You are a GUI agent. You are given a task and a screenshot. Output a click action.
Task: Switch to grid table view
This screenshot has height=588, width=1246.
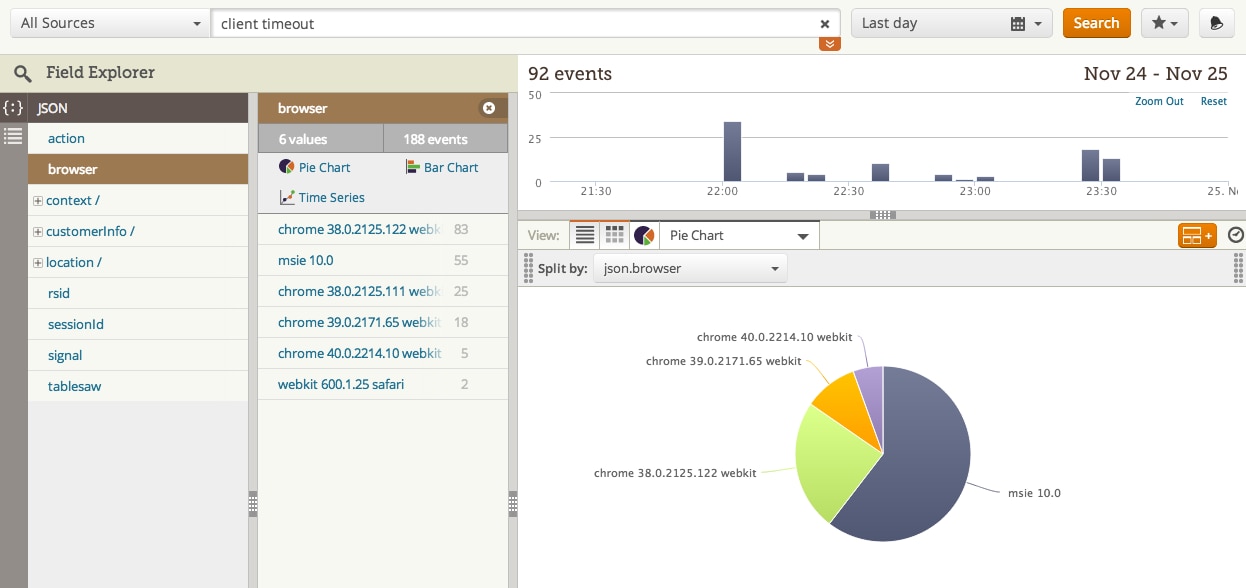tap(615, 235)
